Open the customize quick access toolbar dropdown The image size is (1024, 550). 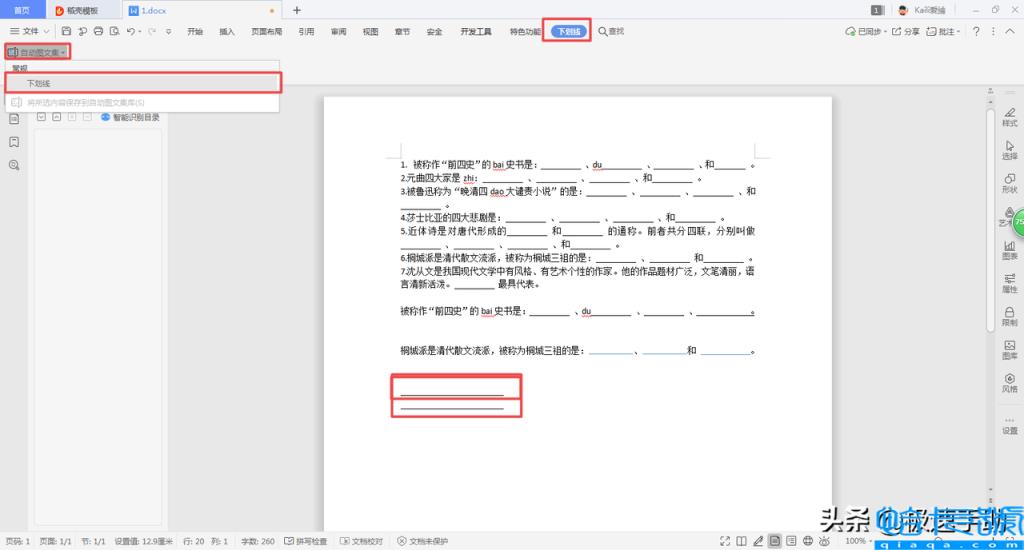(x=168, y=31)
